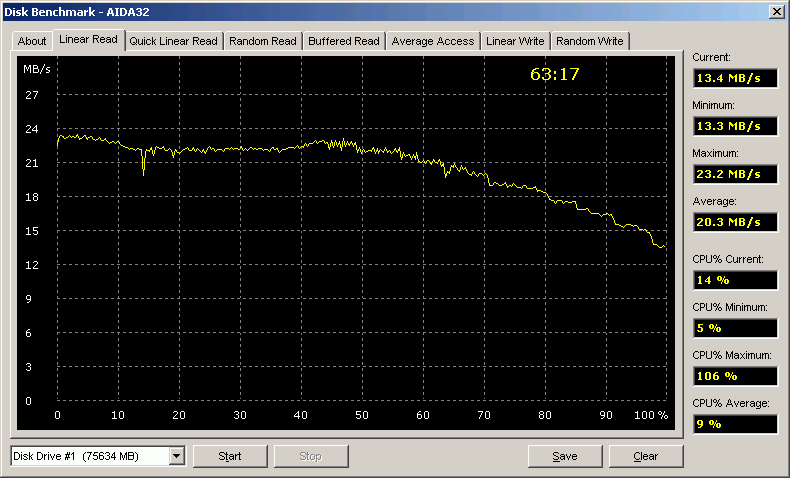Select the Linear Write tab
Image resolution: width=790 pixels, height=478 pixels.
[515, 41]
